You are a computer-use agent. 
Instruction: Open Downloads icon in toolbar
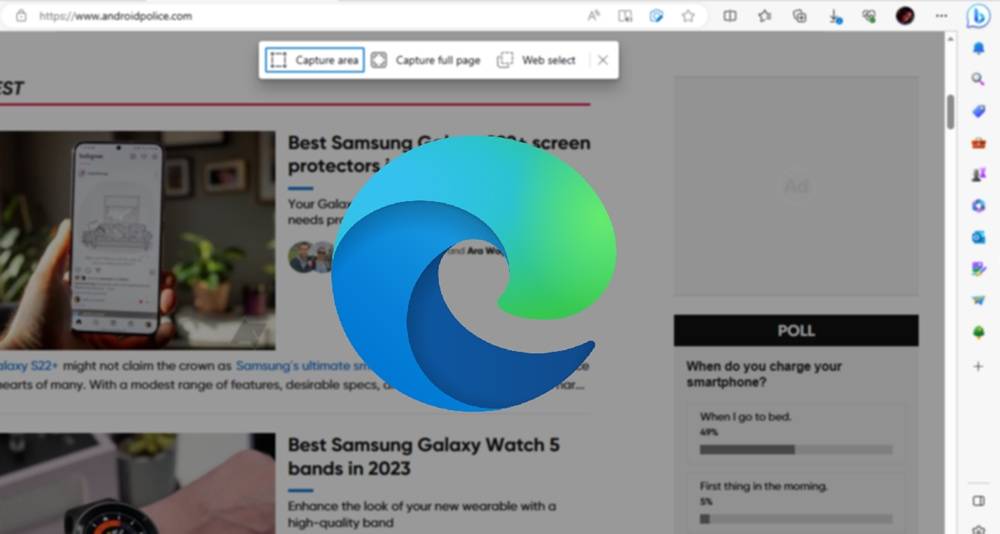coord(834,16)
